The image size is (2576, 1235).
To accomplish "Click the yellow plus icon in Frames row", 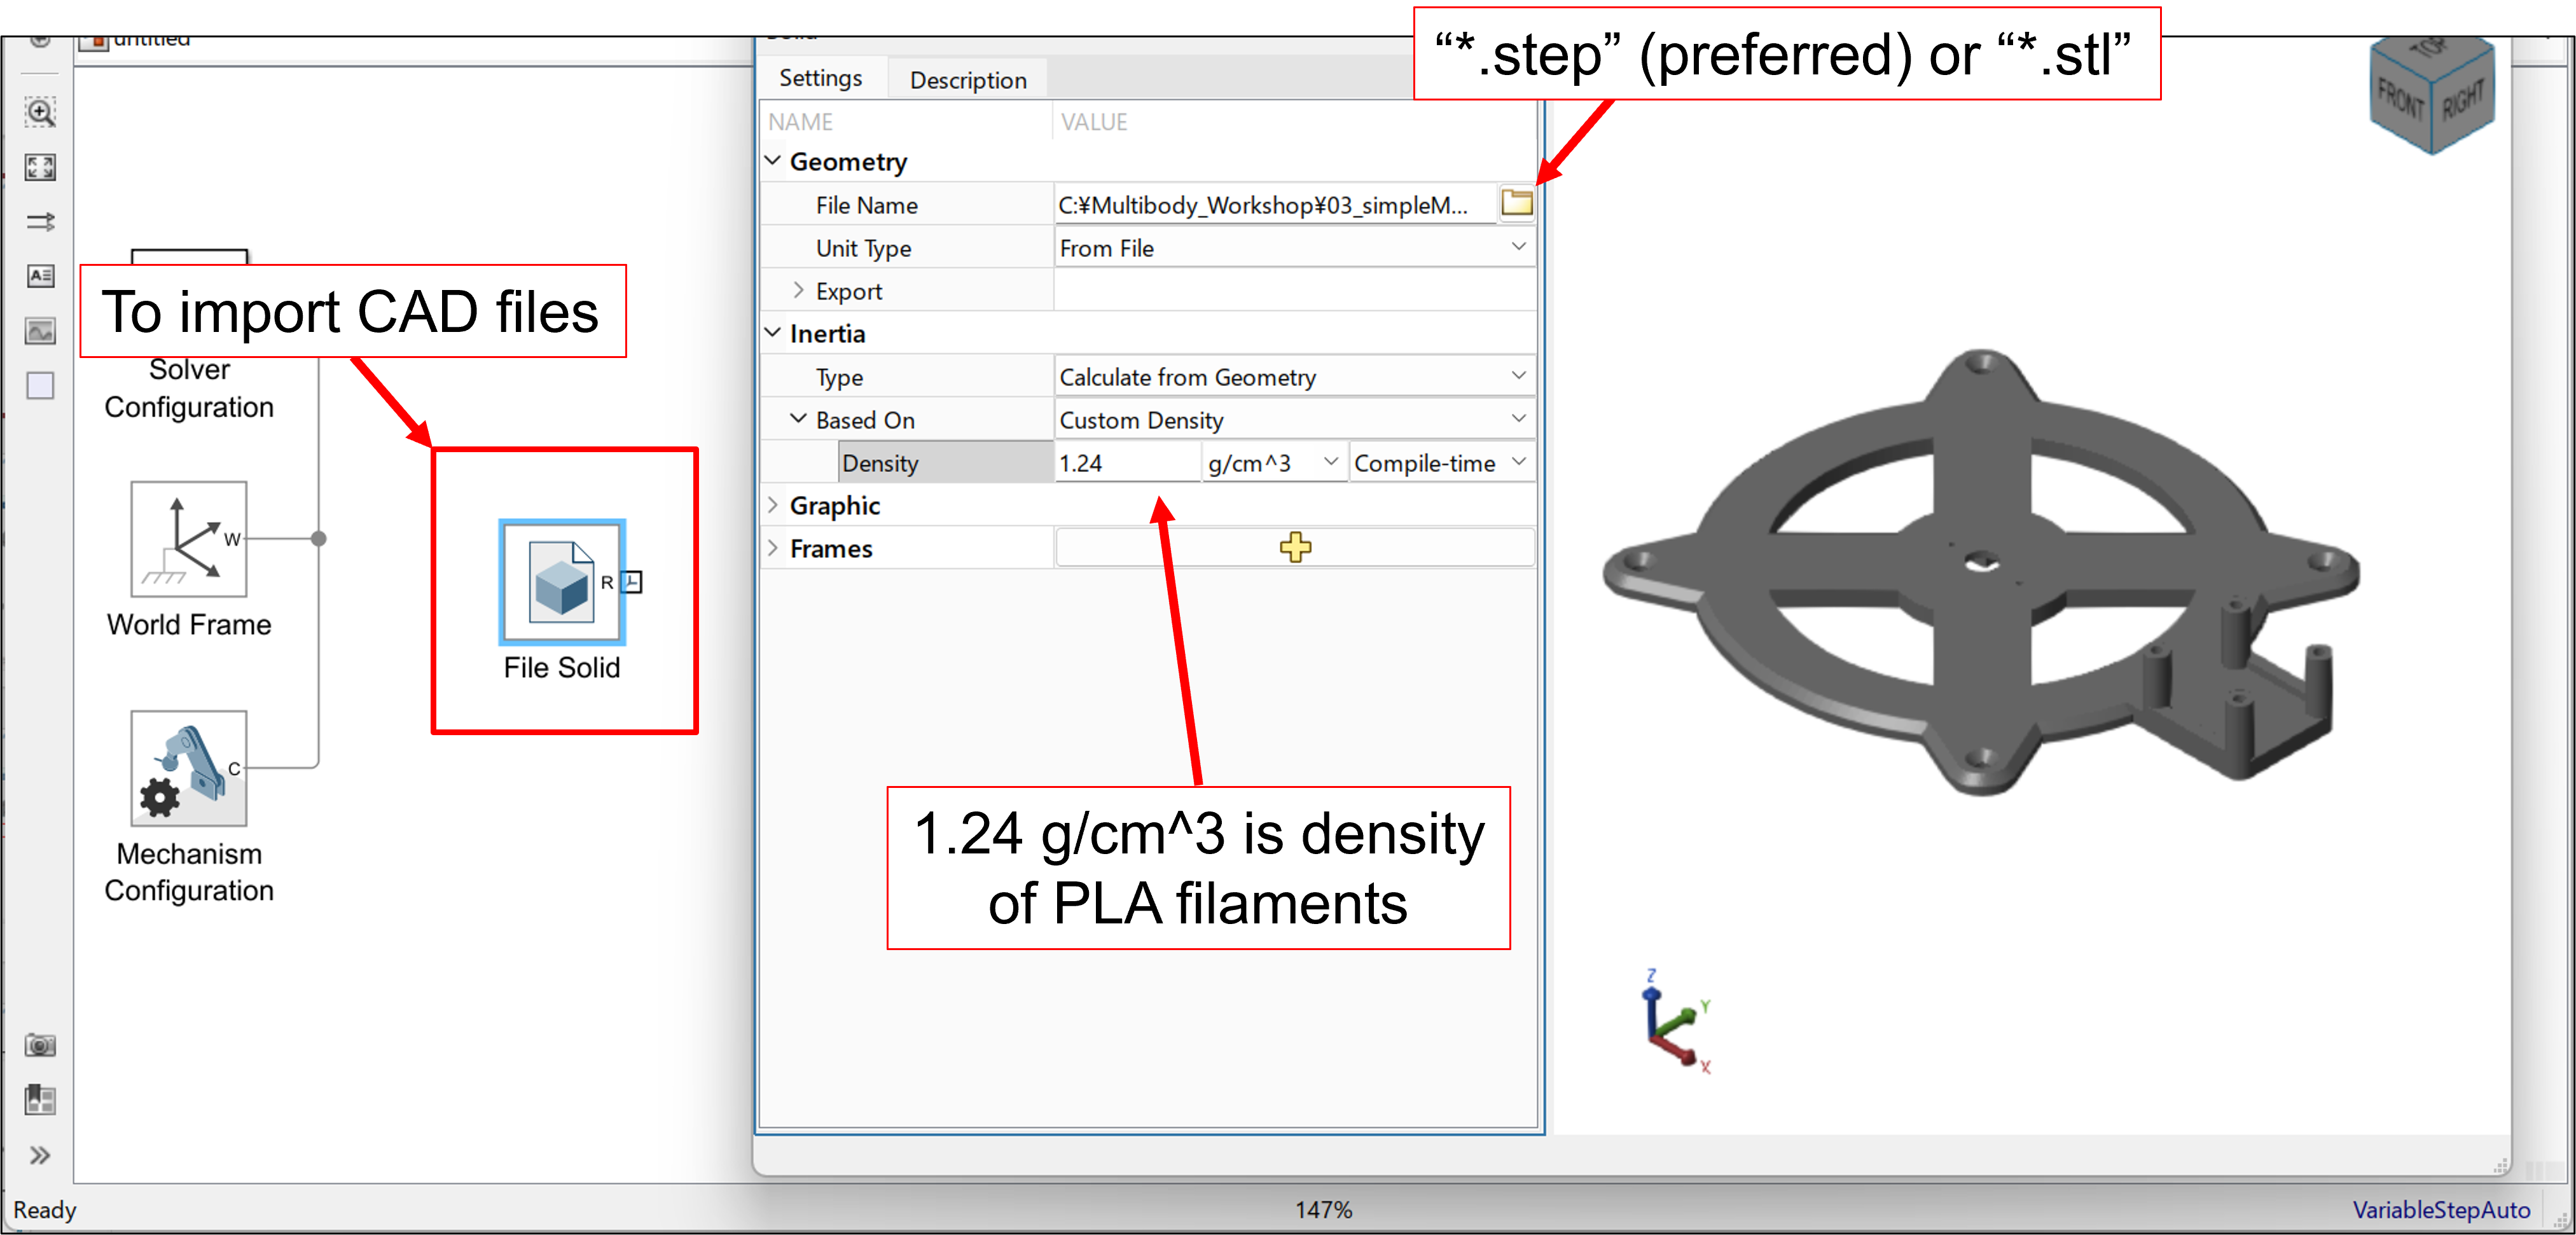I will [1295, 547].
